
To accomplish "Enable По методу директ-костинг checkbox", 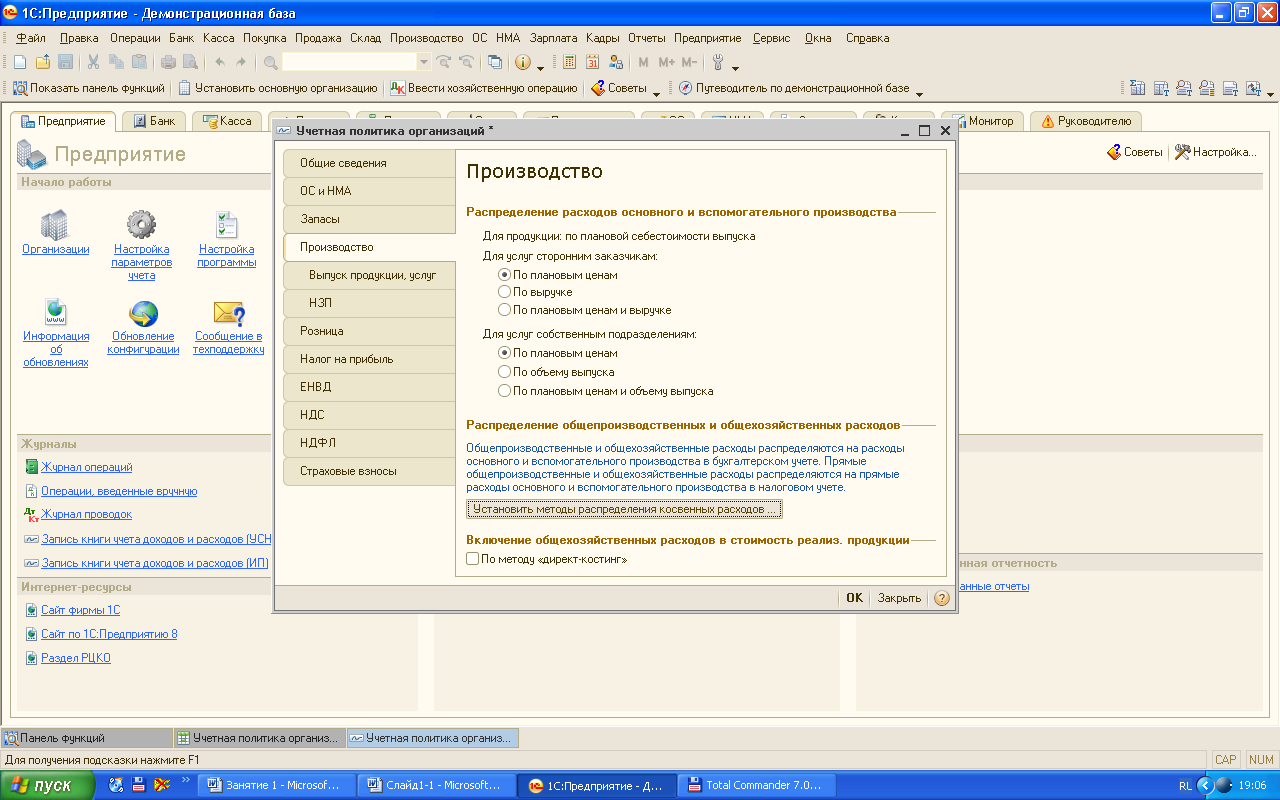I will pos(547,559).
